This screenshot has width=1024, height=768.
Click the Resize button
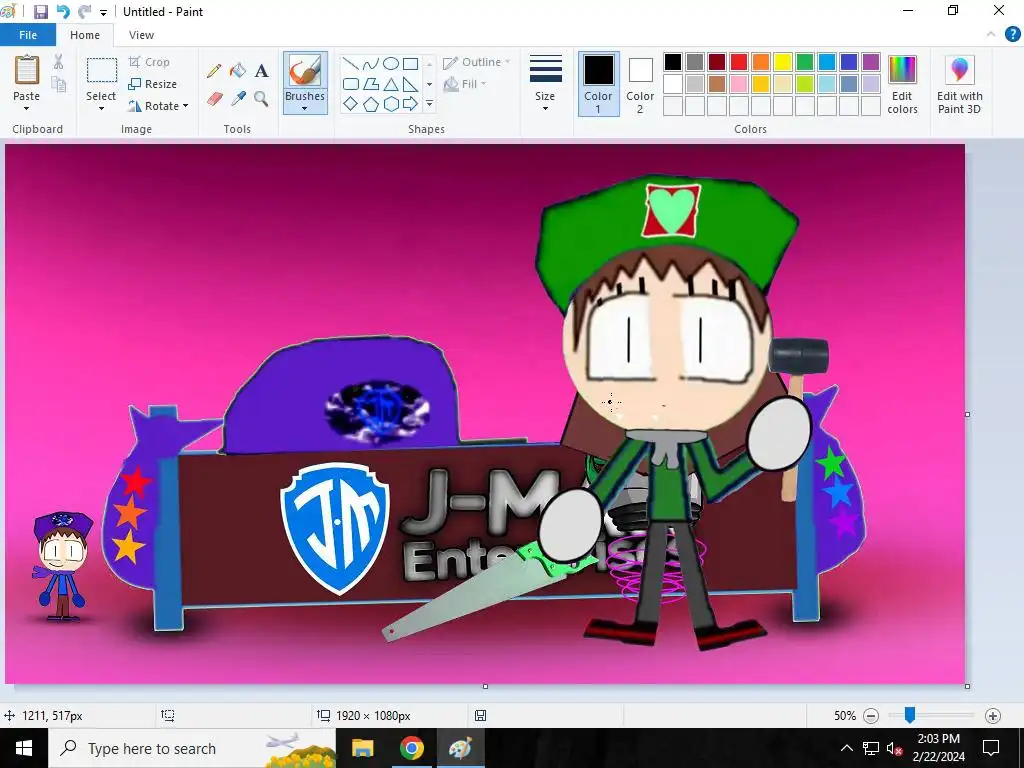(152, 84)
